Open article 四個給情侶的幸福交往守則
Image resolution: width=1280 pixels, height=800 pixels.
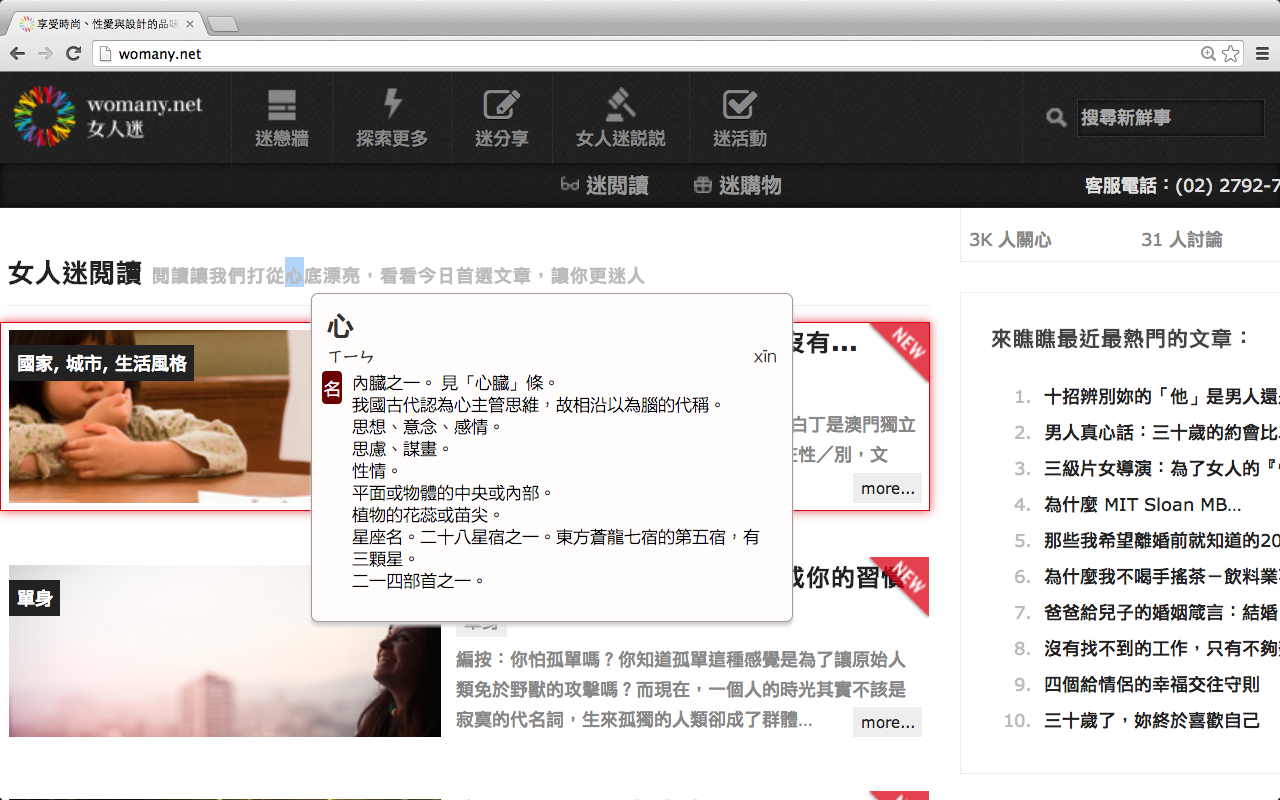coord(1151,685)
